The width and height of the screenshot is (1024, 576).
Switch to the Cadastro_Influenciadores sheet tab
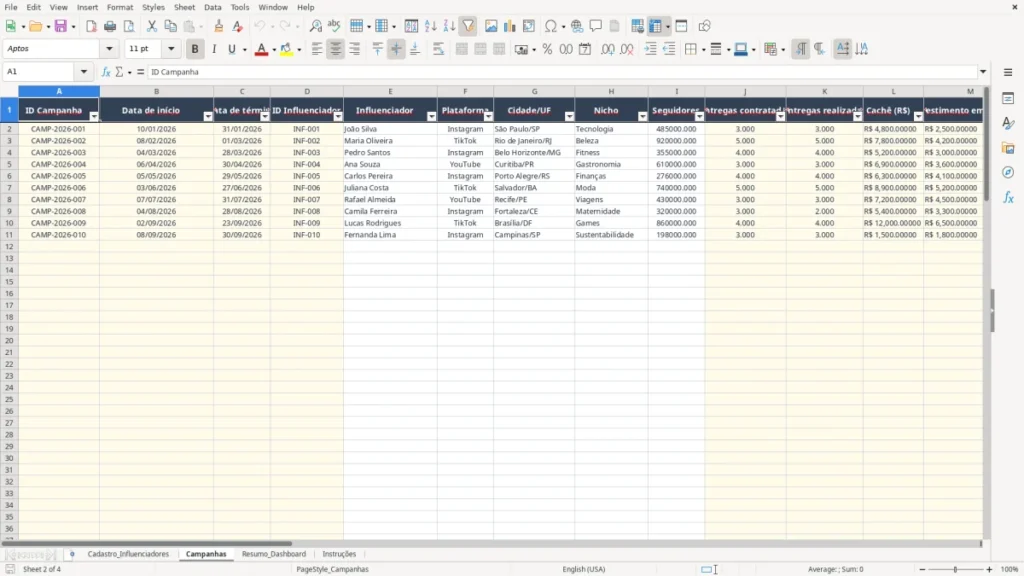point(128,554)
